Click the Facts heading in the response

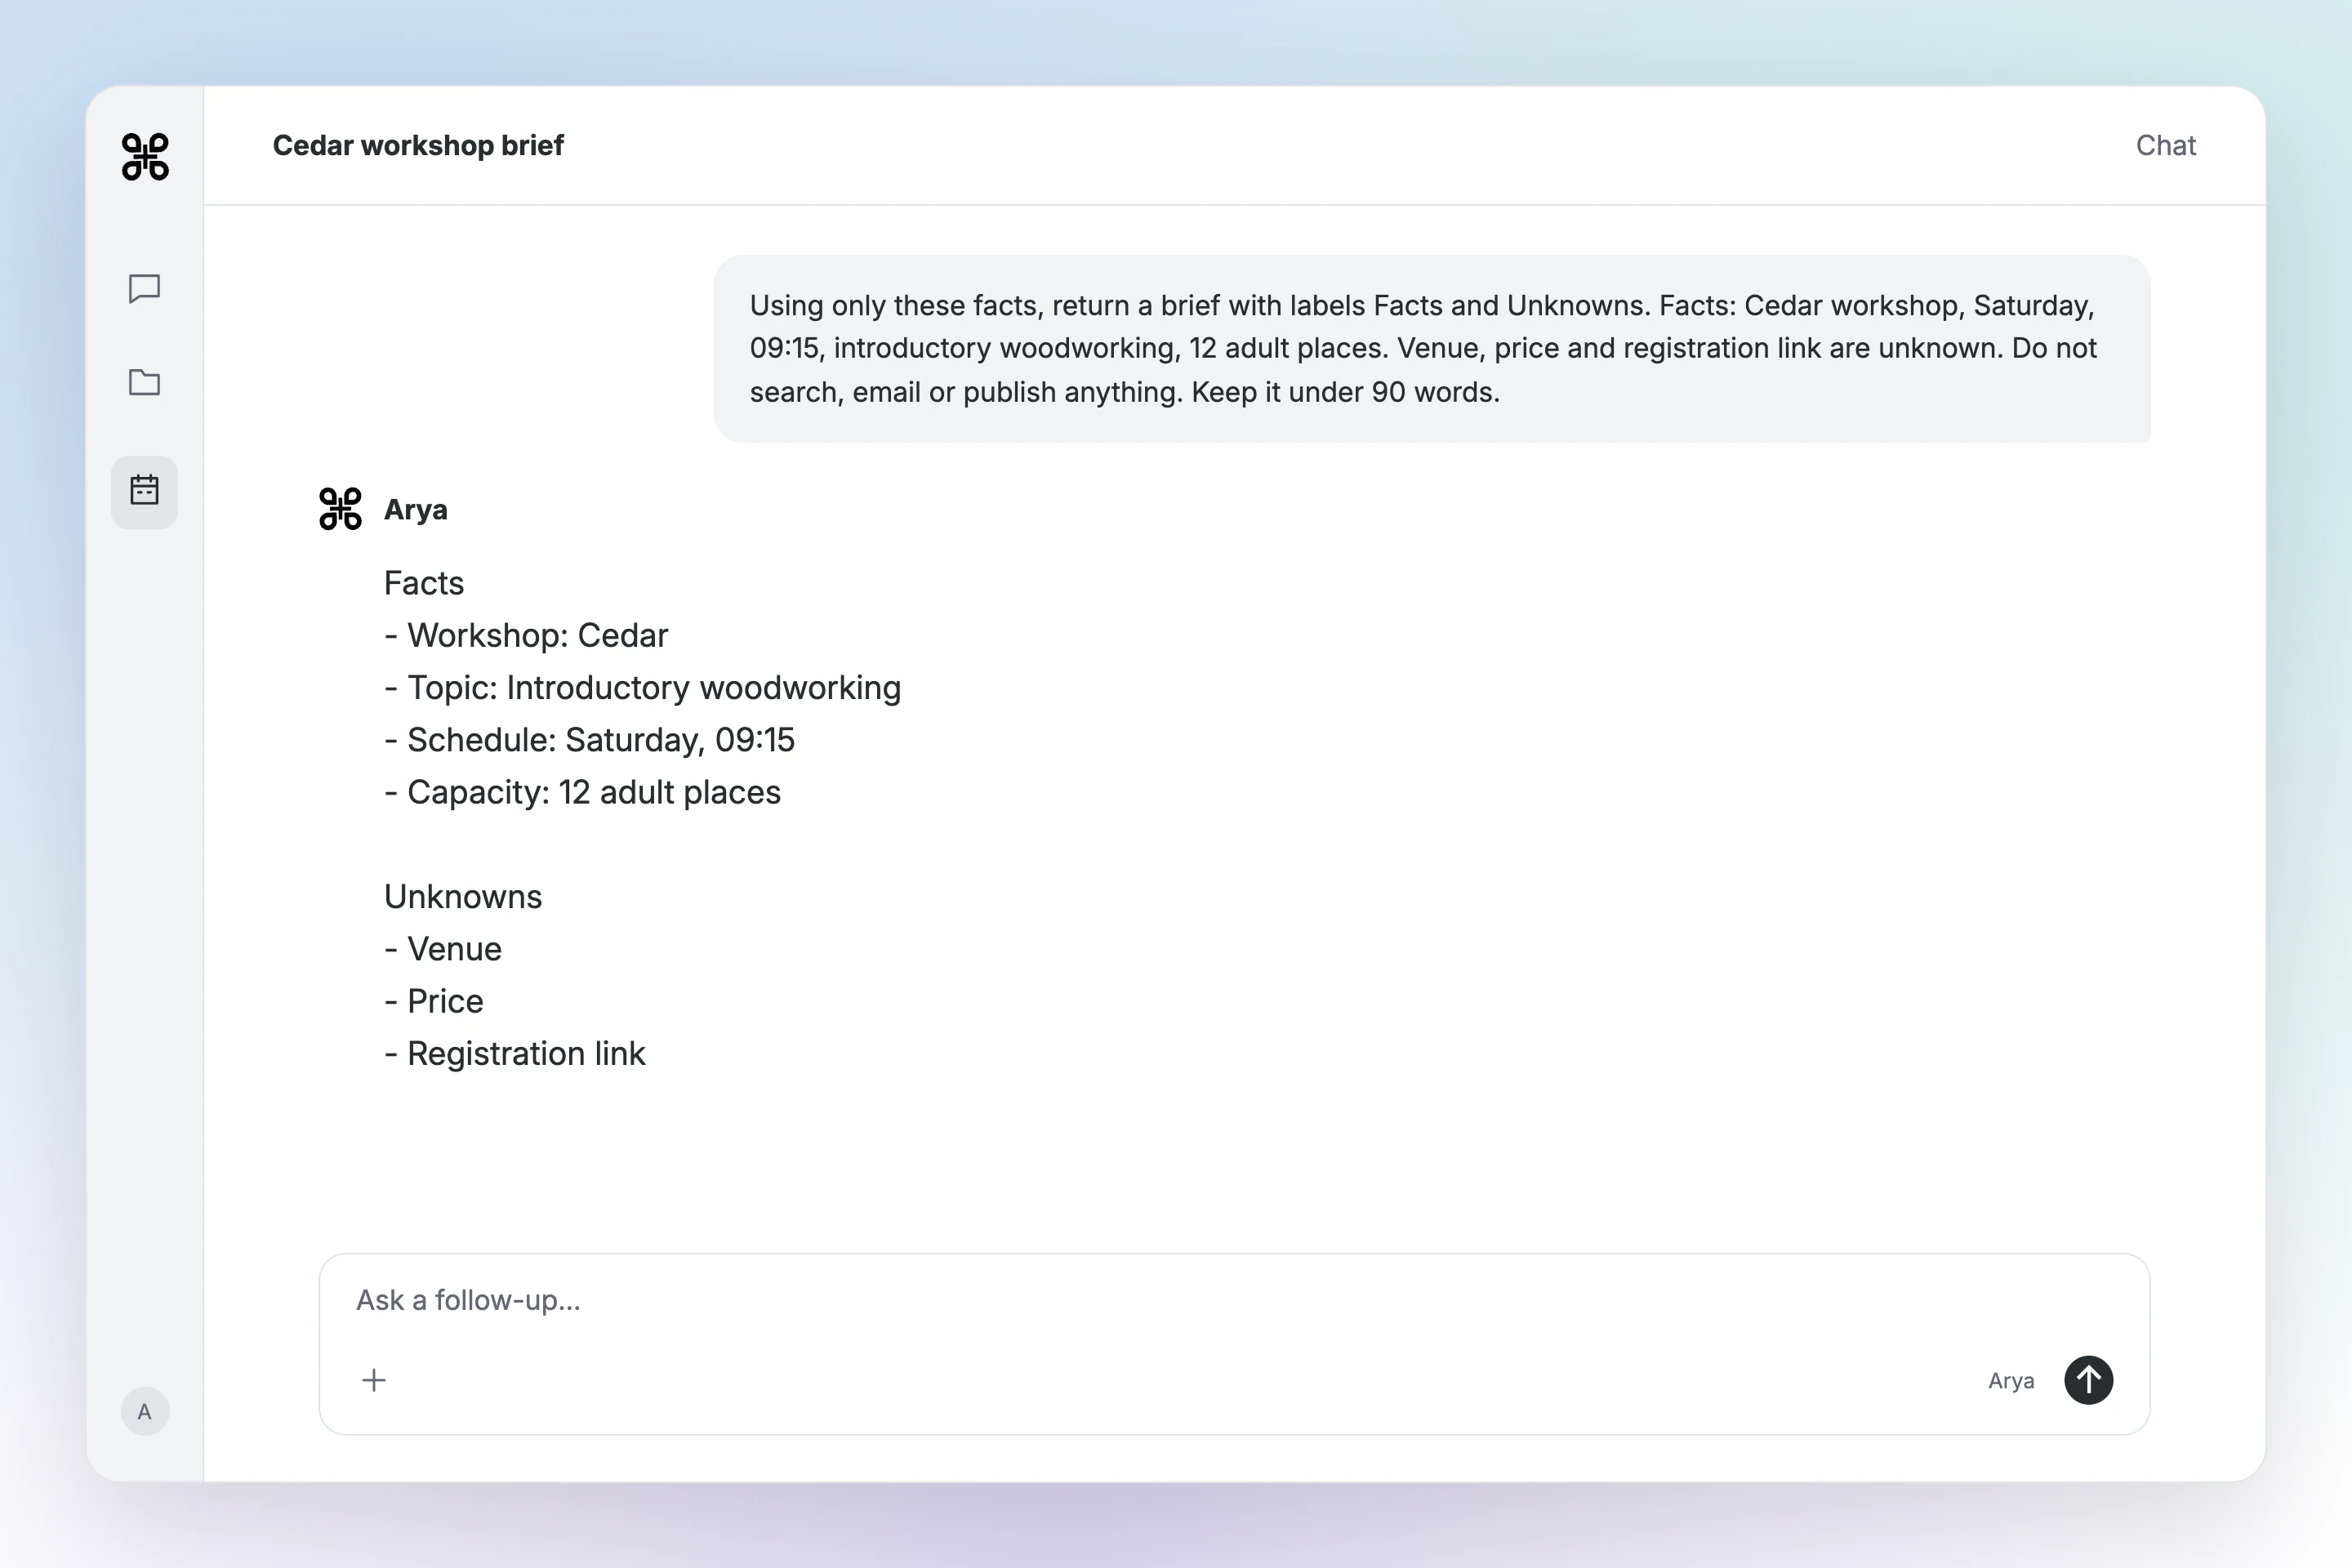[424, 583]
